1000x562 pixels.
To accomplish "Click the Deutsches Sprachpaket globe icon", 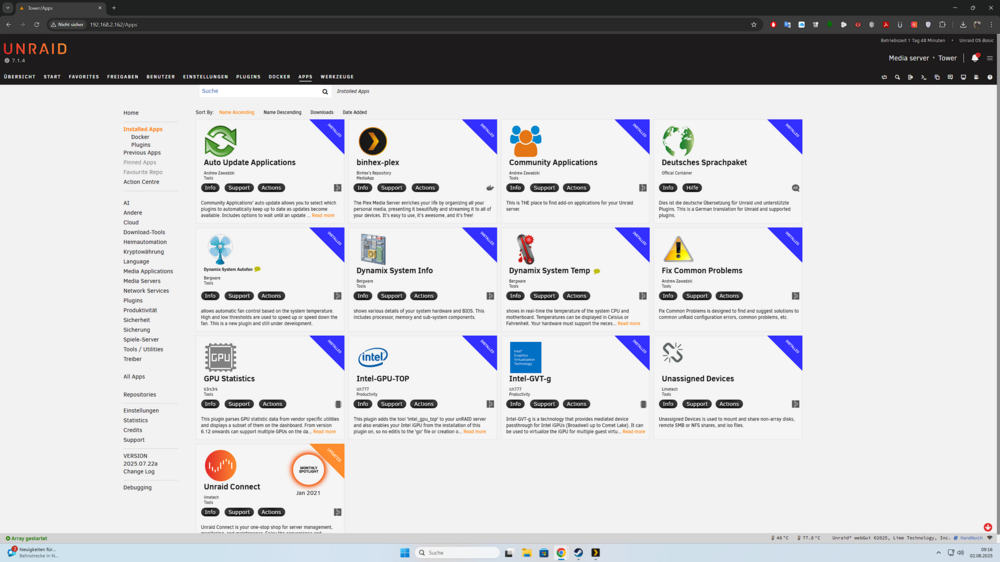I will click(677, 141).
